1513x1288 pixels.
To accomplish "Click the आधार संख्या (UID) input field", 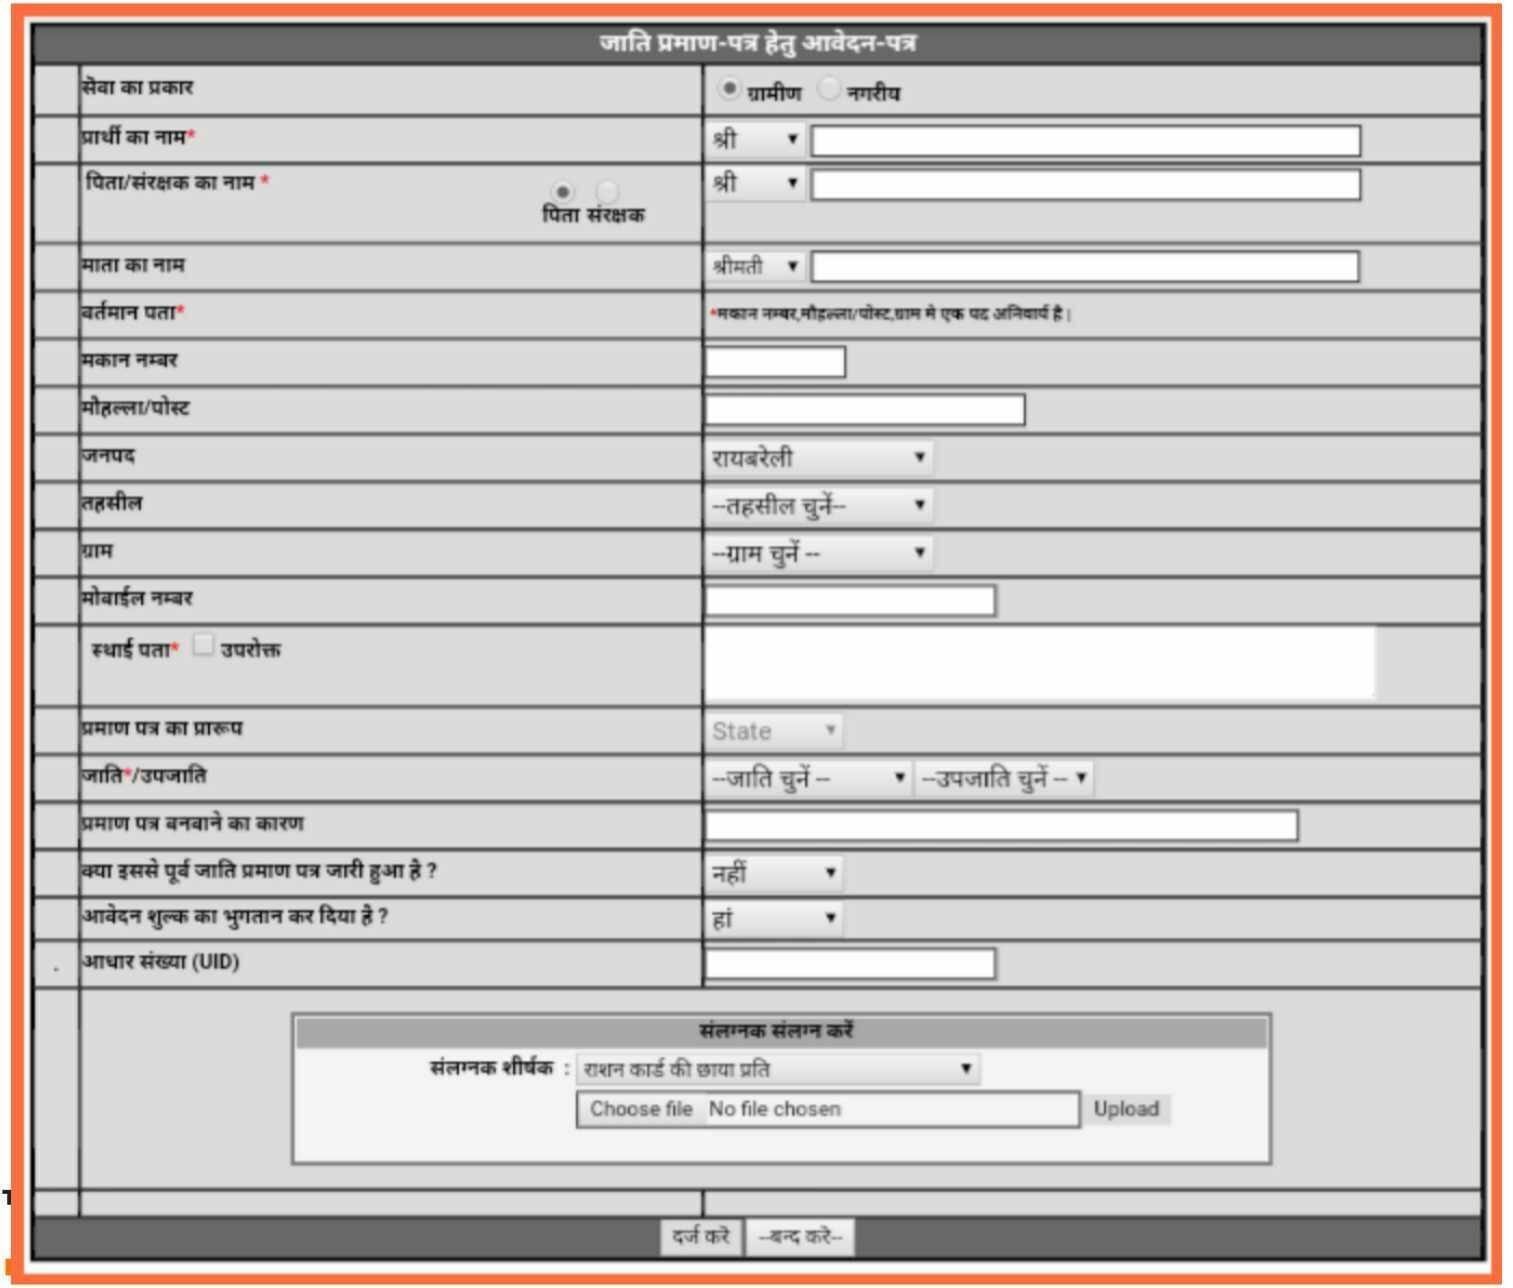I will click(x=850, y=964).
